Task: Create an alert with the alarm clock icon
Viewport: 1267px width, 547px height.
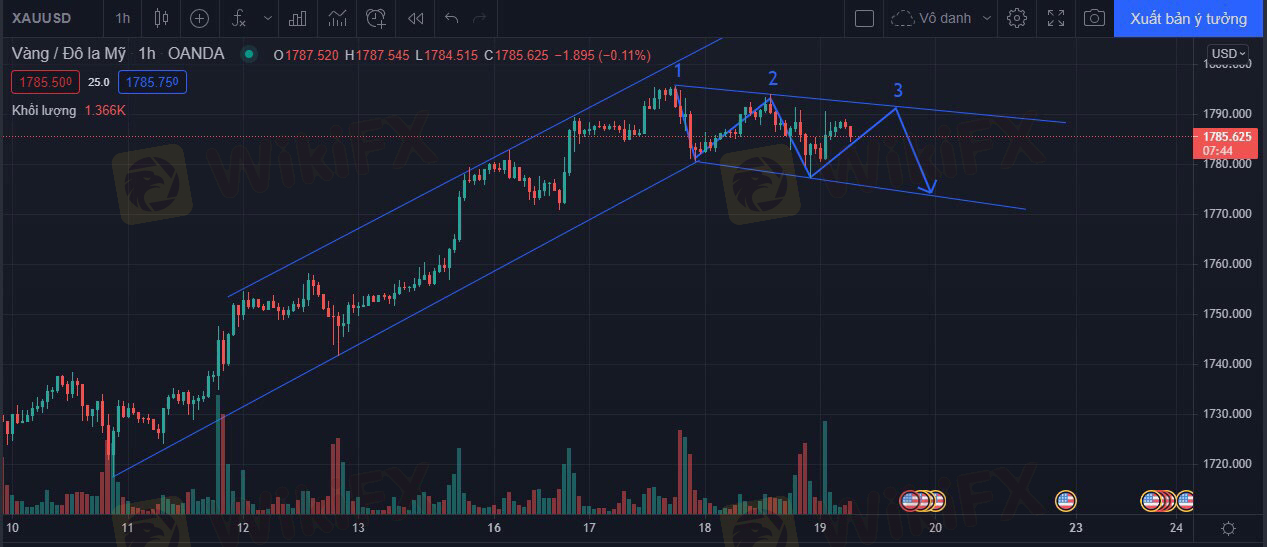Action: coord(376,18)
